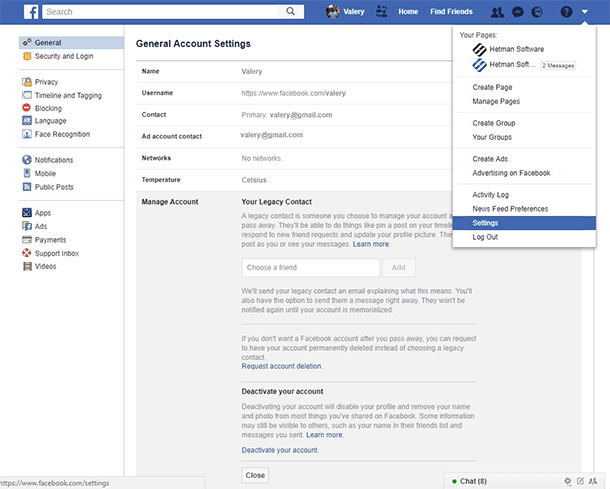
Task: Edit the Username row
Action: 294,93
